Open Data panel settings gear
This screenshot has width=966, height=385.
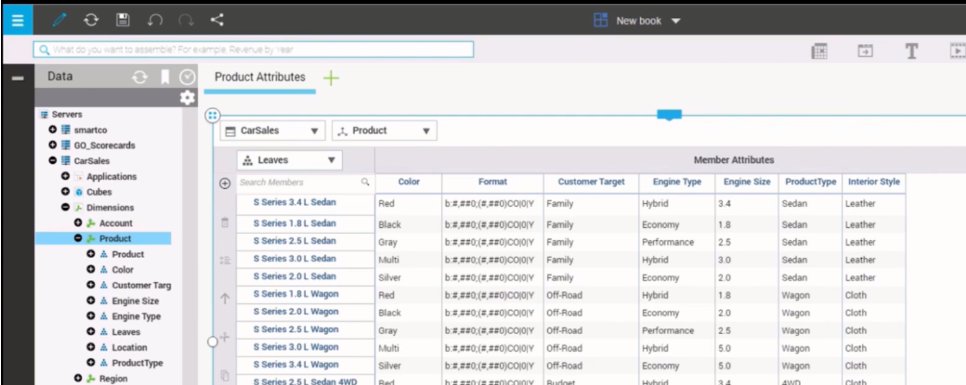click(187, 98)
